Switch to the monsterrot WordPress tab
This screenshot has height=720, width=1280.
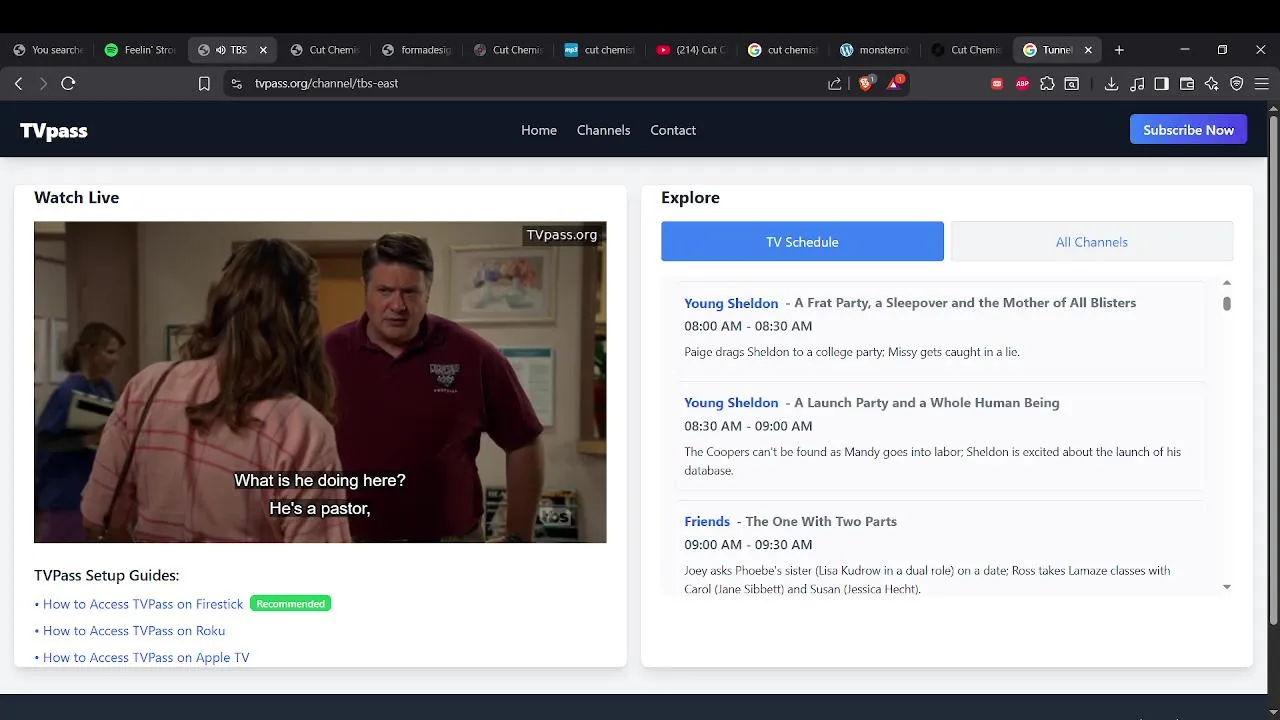tap(875, 50)
